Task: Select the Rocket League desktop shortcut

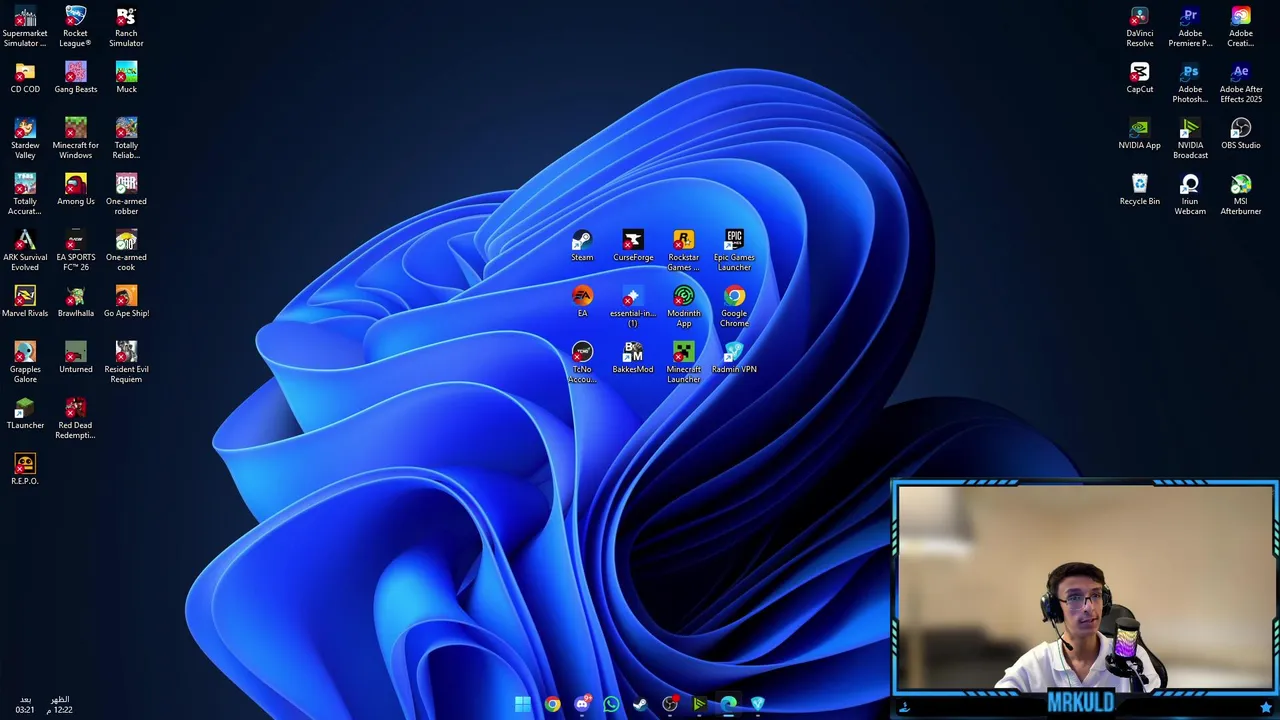Action: [75, 27]
